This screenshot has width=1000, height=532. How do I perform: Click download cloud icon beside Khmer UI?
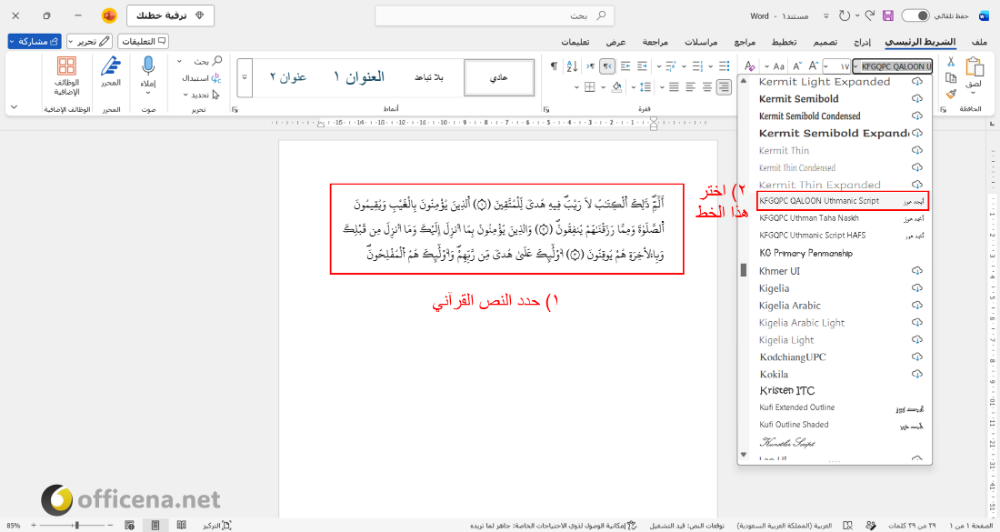point(917,271)
